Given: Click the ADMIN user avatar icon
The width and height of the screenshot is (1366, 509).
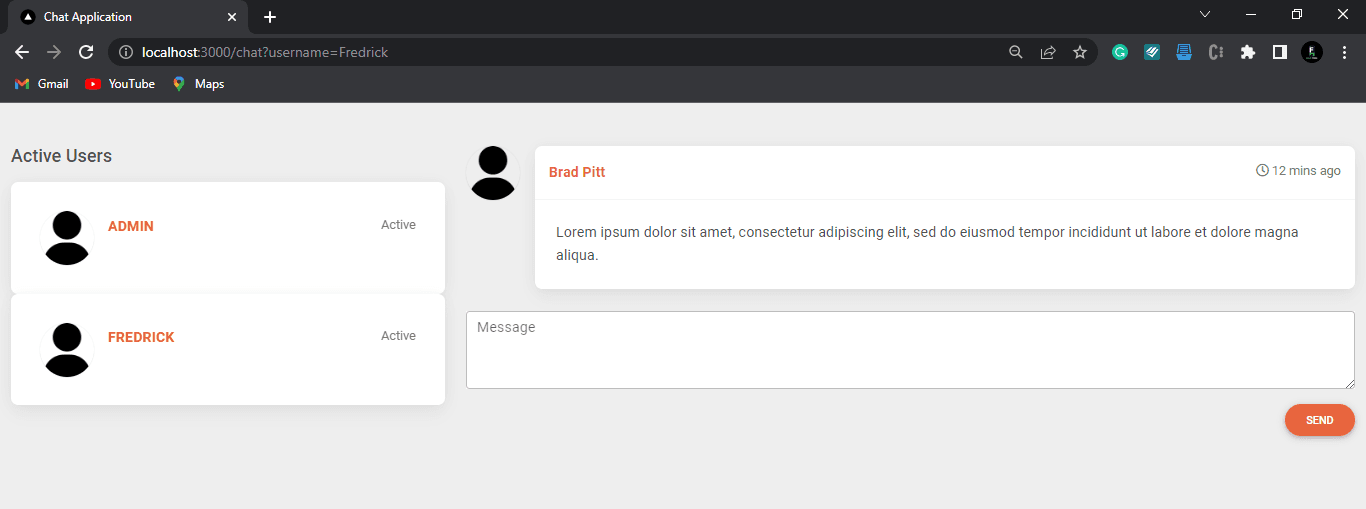Looking at the screenshot, I should pyautogui.click(x=67, y=238).
